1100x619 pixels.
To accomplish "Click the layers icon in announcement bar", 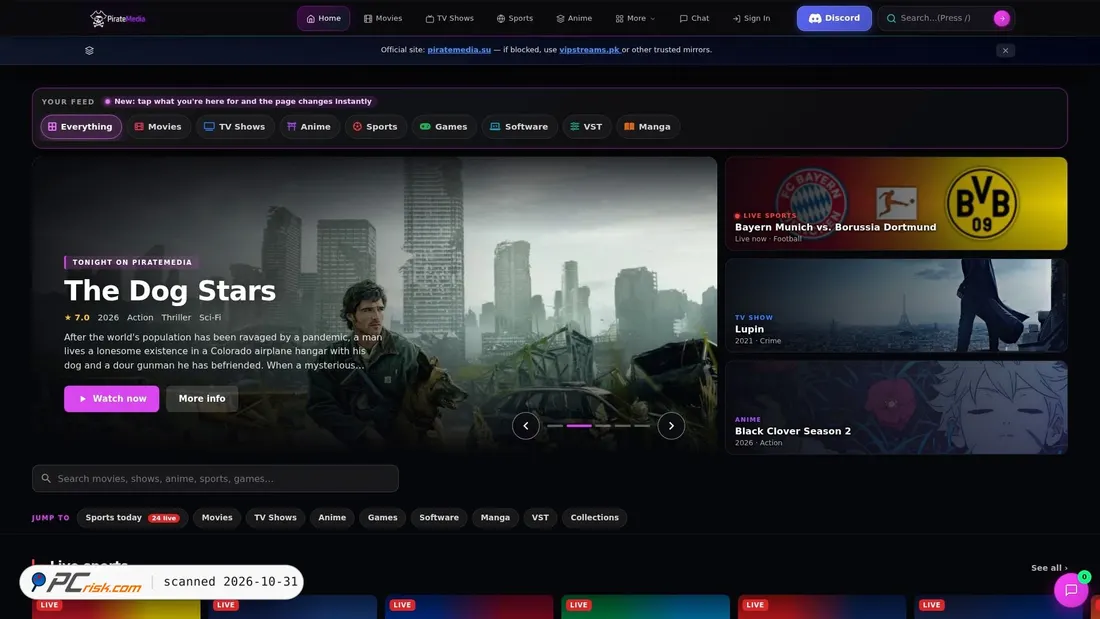I will [89, 51].
